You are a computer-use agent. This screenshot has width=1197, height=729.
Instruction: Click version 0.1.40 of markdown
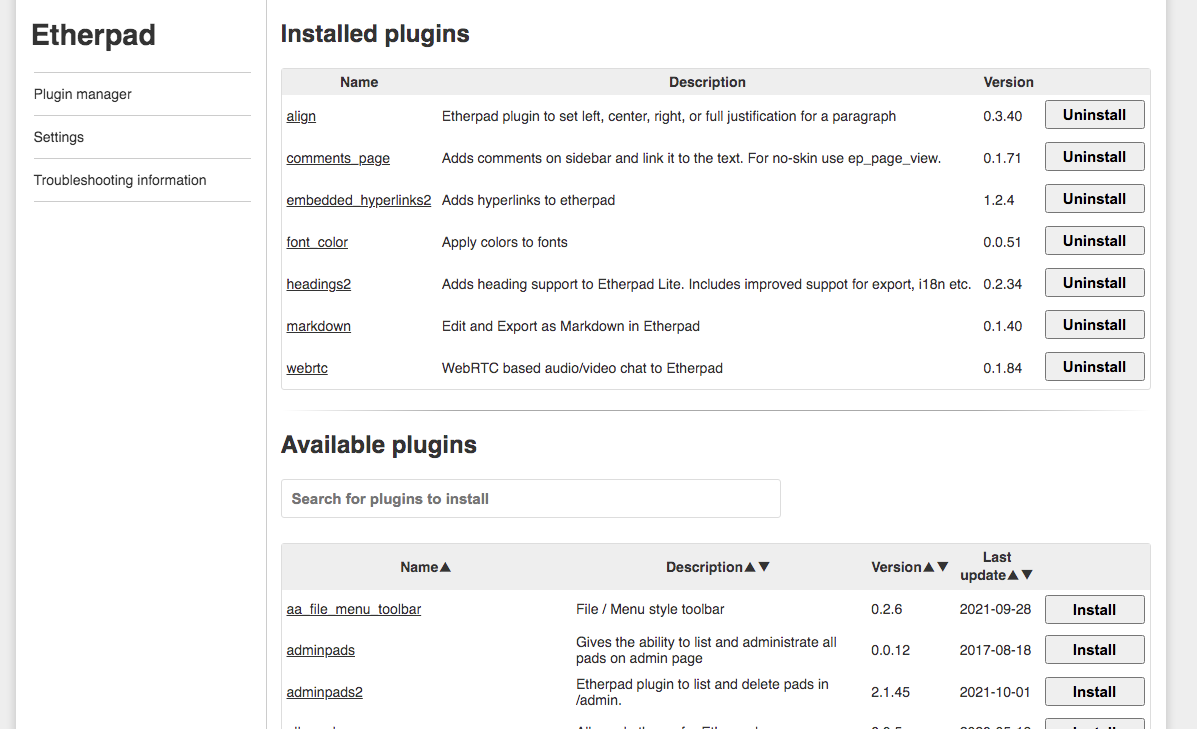point(1002,326)
